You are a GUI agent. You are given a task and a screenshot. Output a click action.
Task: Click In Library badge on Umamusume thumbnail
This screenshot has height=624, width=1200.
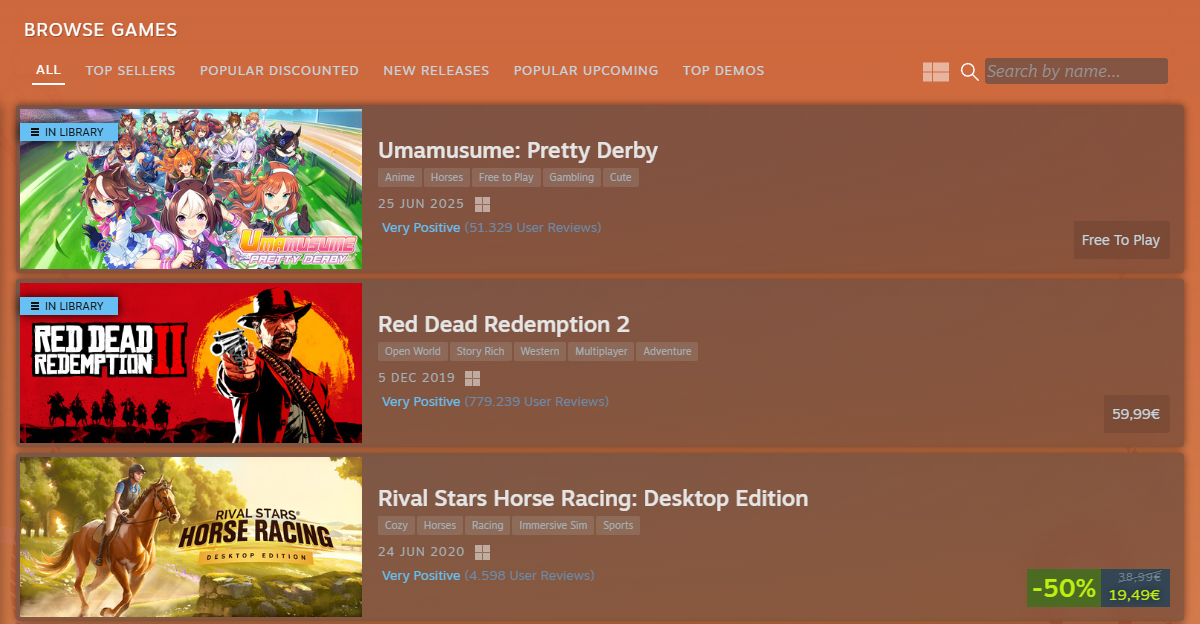coord(69,132)
